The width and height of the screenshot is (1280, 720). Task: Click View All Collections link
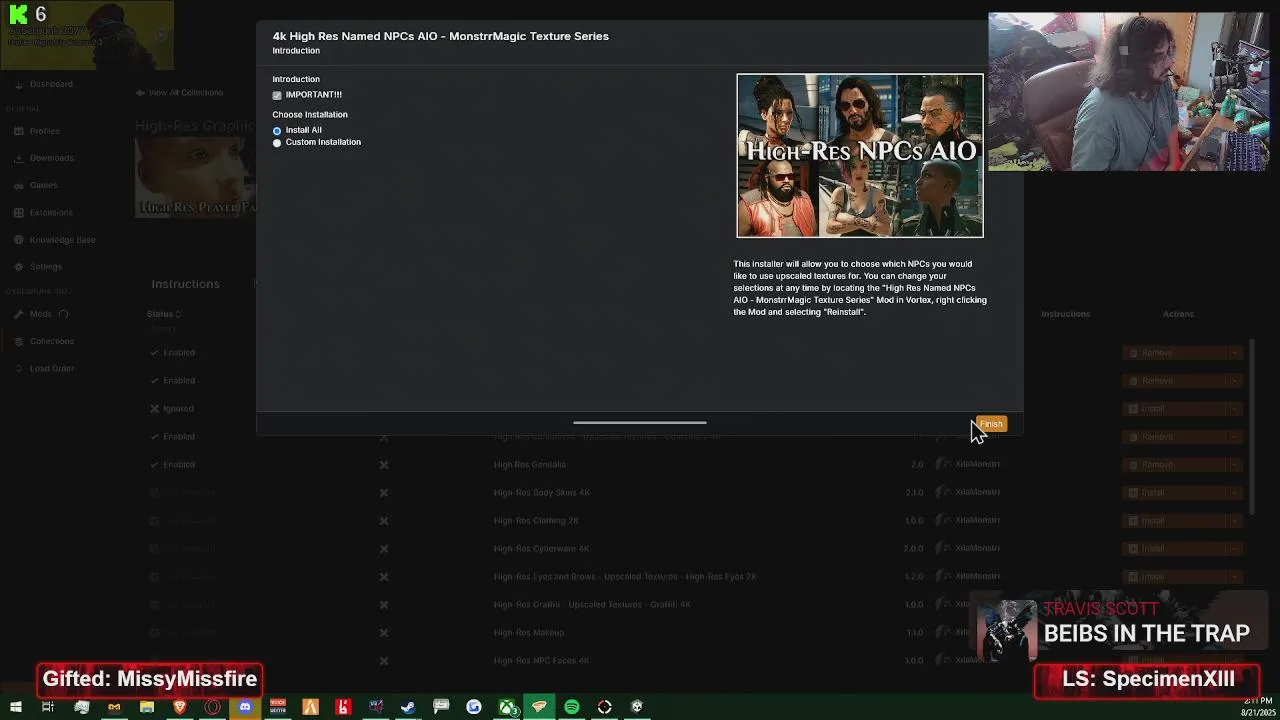point(180,93)
